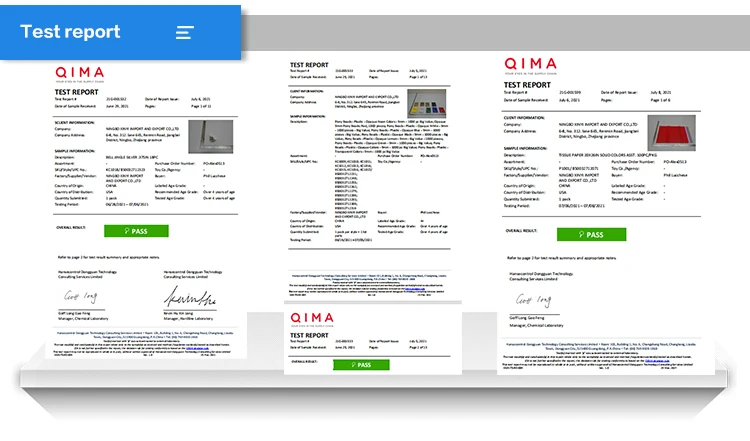Click the green PASS badge on left report
The width and height of the screenshot is (750, 441).
point(136,231)
